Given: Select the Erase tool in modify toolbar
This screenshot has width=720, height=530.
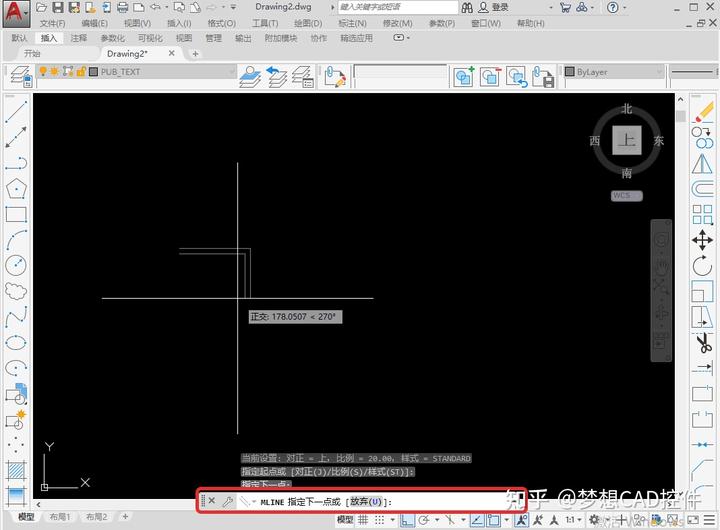Looking at the screenshot, I should tap(702, 113).
